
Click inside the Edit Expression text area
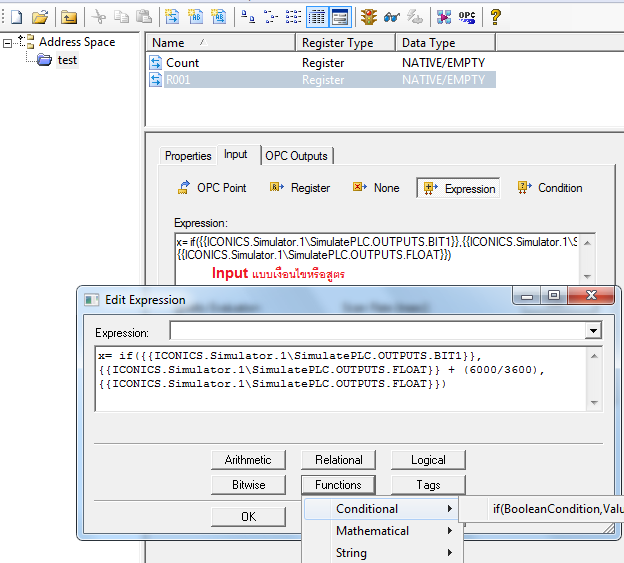pos(341,379)
